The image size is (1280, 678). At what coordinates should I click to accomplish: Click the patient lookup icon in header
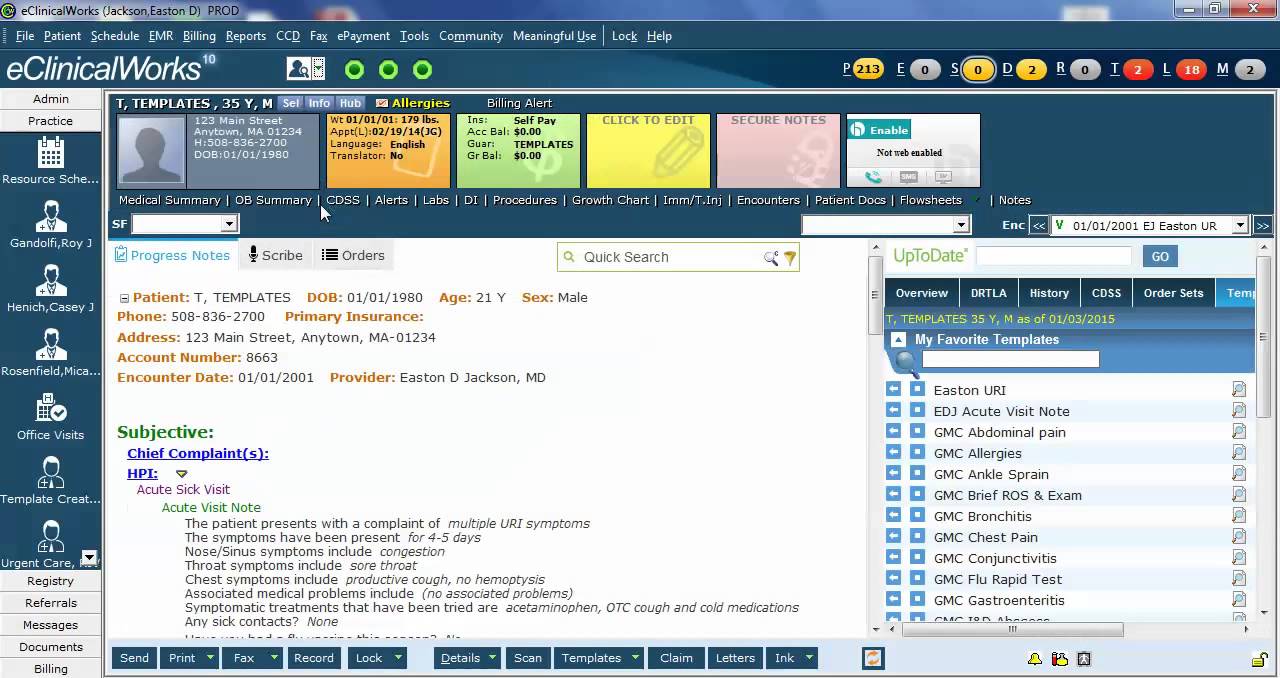pos(298,69)
